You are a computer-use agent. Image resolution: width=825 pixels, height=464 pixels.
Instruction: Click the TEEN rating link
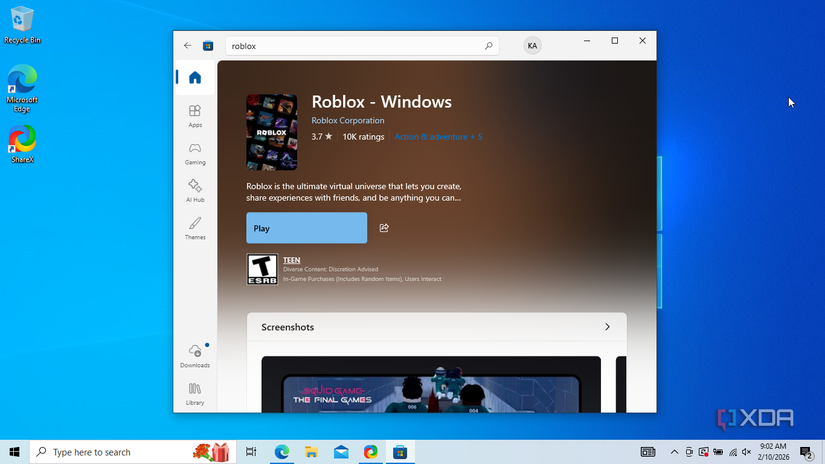[x=291, y=260]
